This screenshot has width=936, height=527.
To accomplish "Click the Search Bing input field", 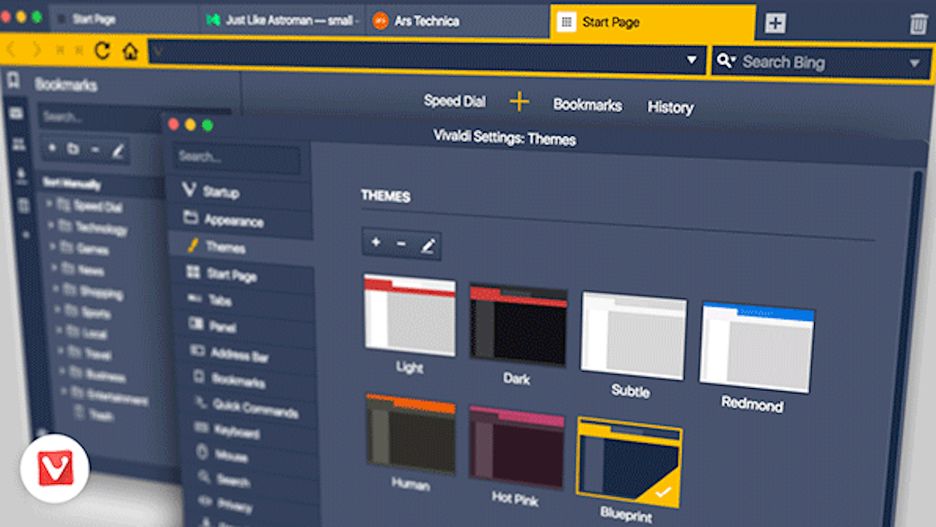I will point(822,62).
